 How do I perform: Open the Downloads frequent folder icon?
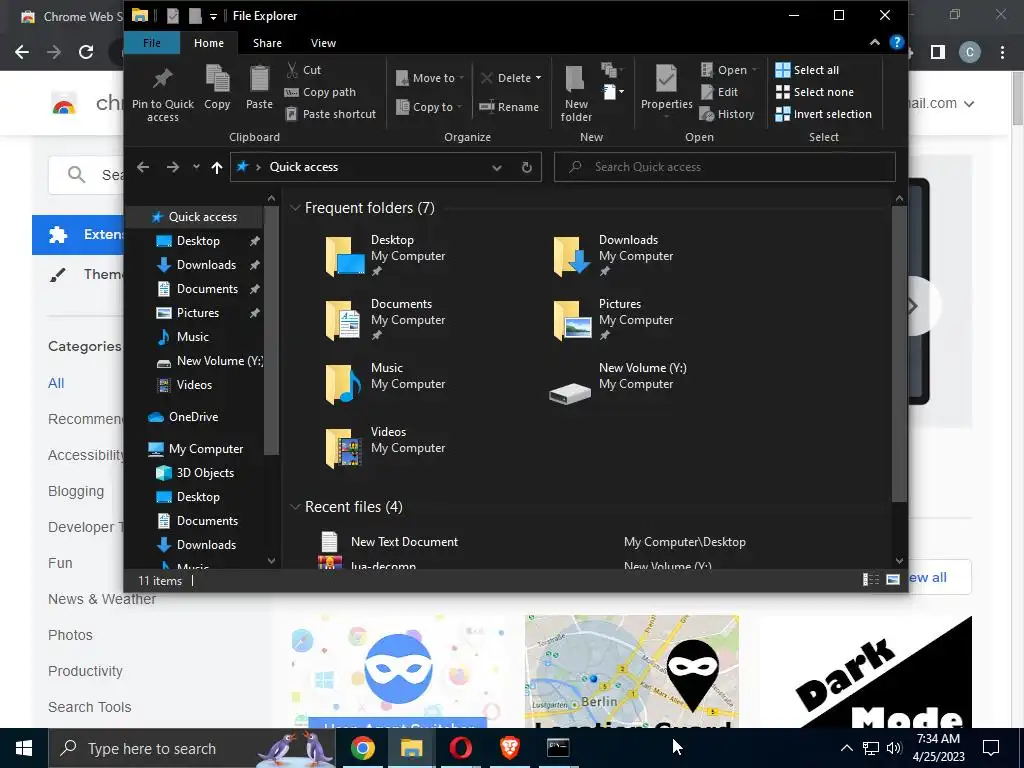(x=572, y=257)
